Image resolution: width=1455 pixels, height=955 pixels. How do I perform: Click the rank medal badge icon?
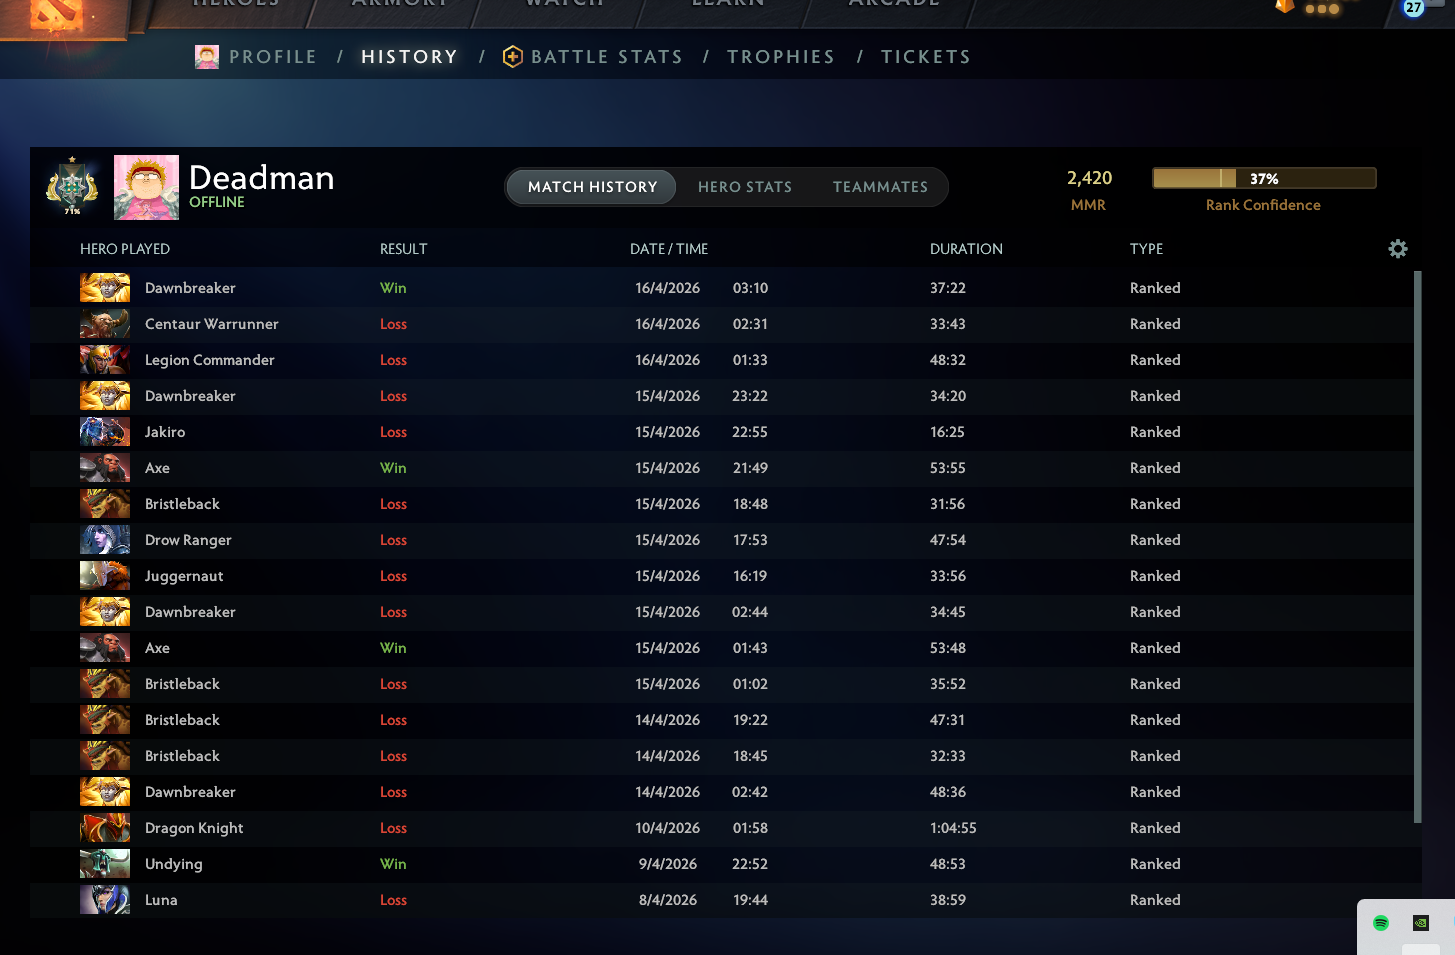click(72, 186)
